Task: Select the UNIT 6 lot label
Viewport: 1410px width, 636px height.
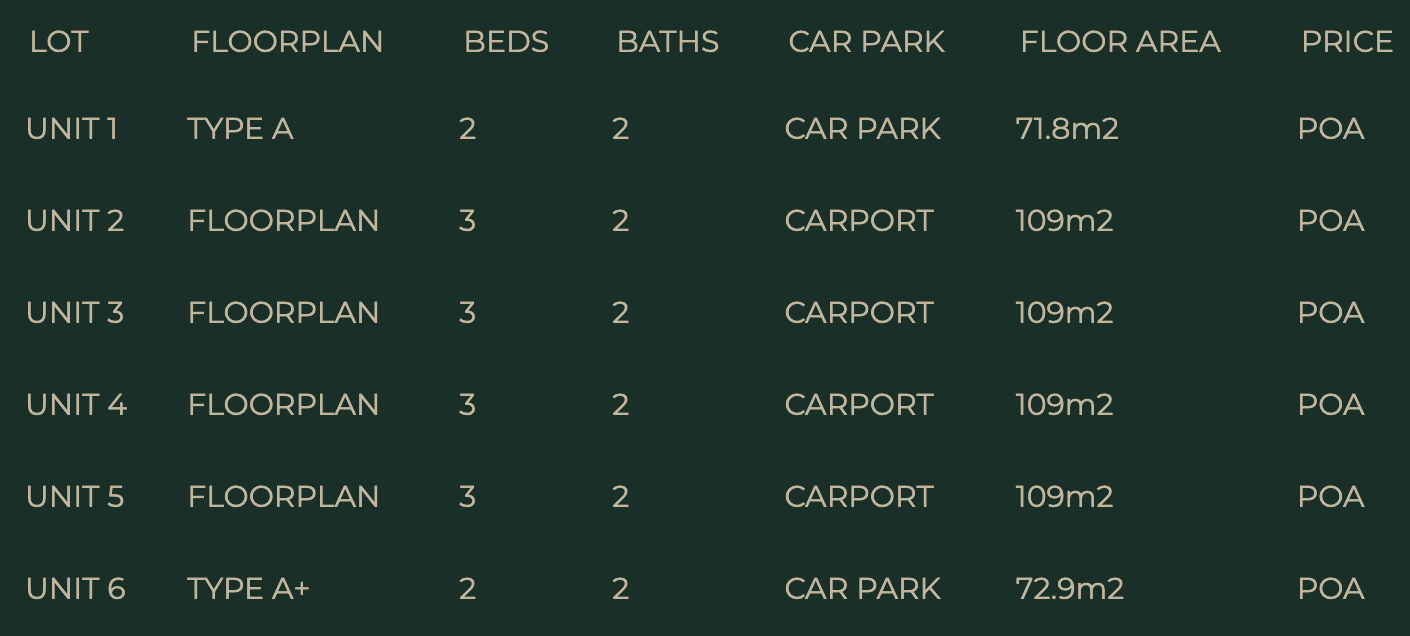Action: 76,589
